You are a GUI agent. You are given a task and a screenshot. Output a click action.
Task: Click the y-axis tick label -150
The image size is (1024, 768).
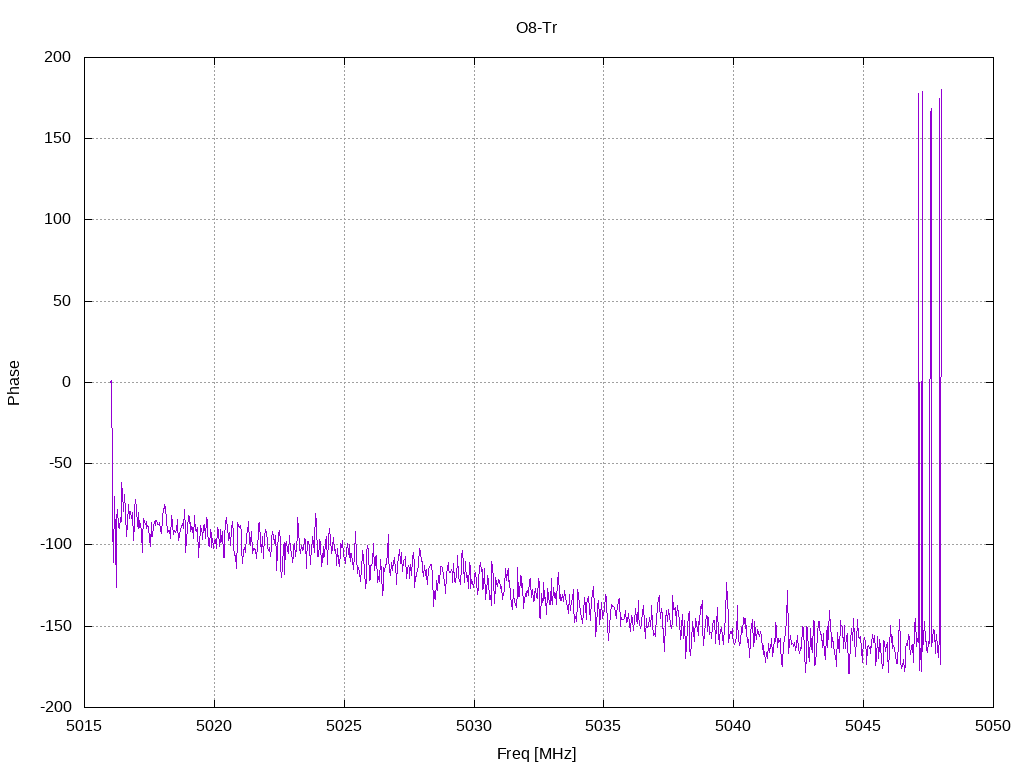[56, 626]
